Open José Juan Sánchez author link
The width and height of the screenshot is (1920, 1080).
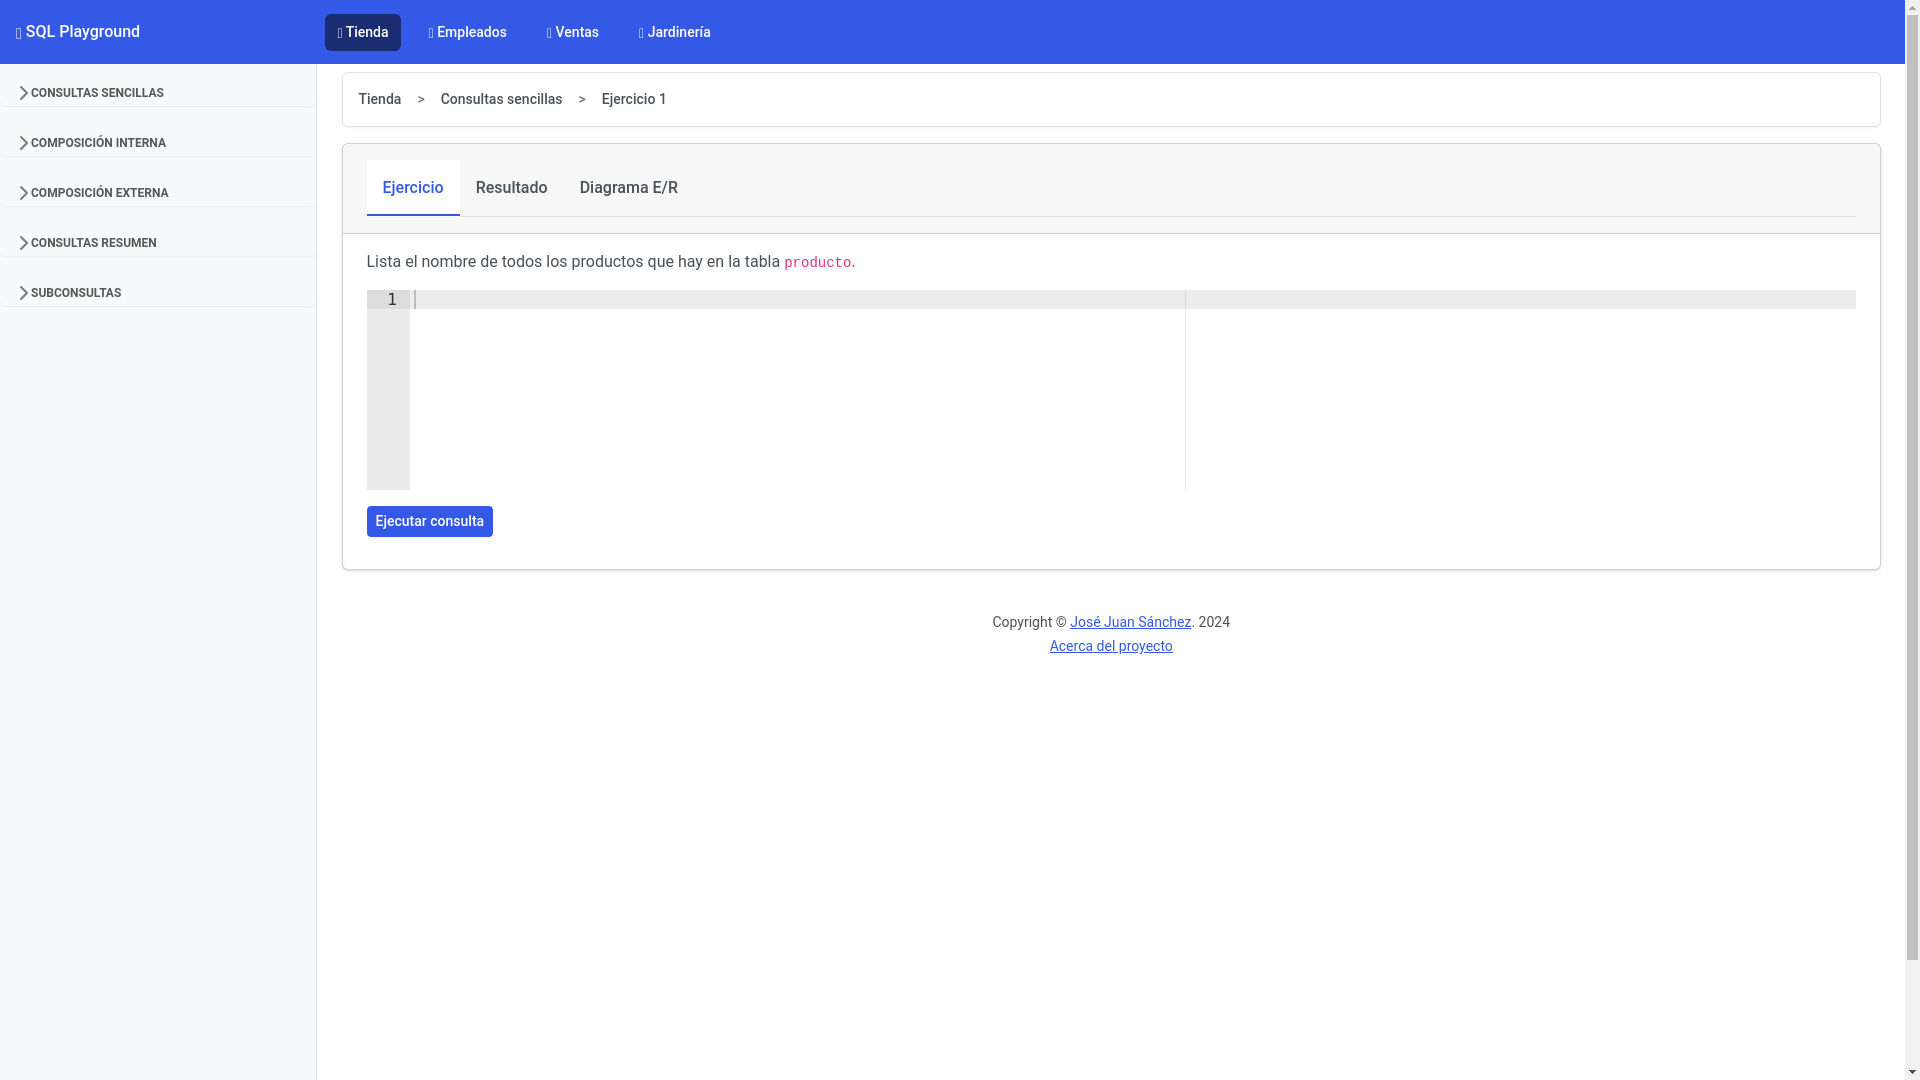(1131, 622)
